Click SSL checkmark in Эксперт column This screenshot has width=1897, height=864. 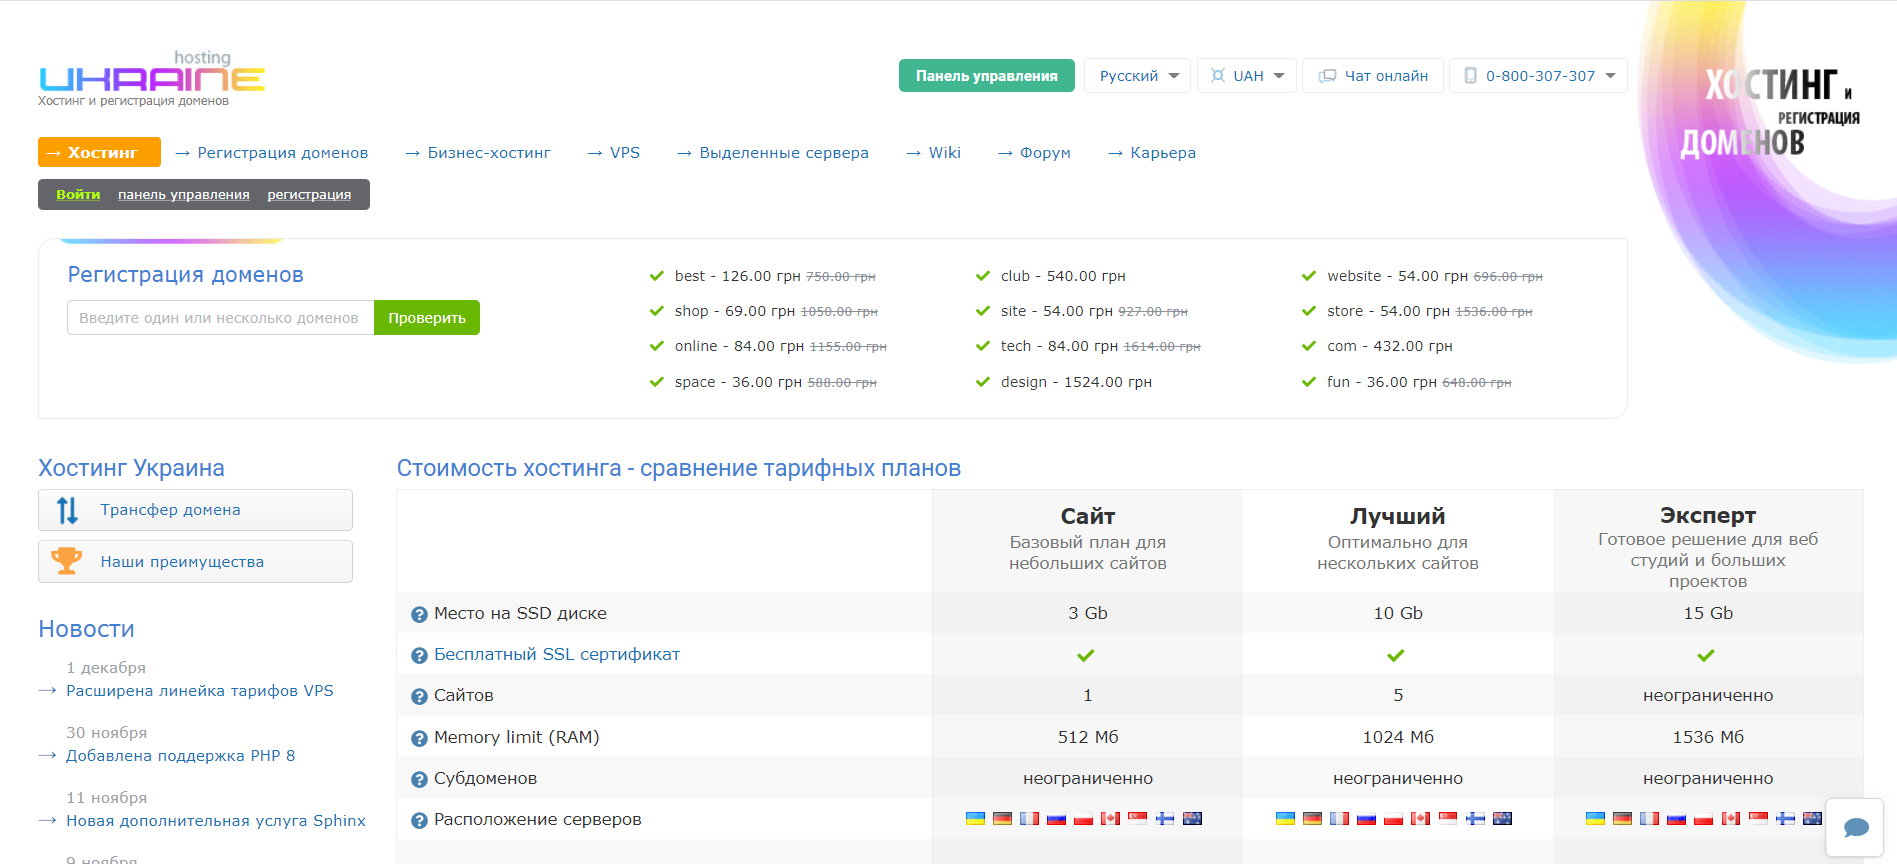[x=1706, y=655]
